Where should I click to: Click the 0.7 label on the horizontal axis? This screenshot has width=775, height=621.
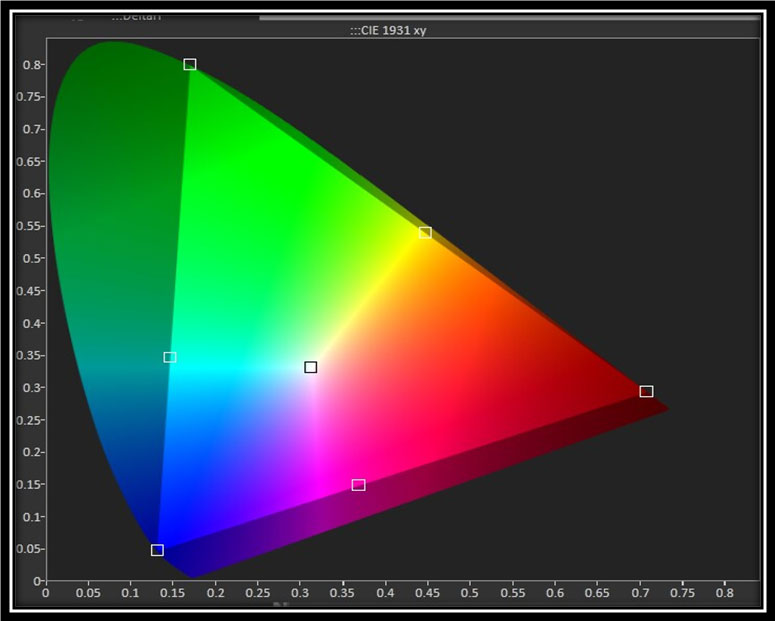[x=640, y=592]
